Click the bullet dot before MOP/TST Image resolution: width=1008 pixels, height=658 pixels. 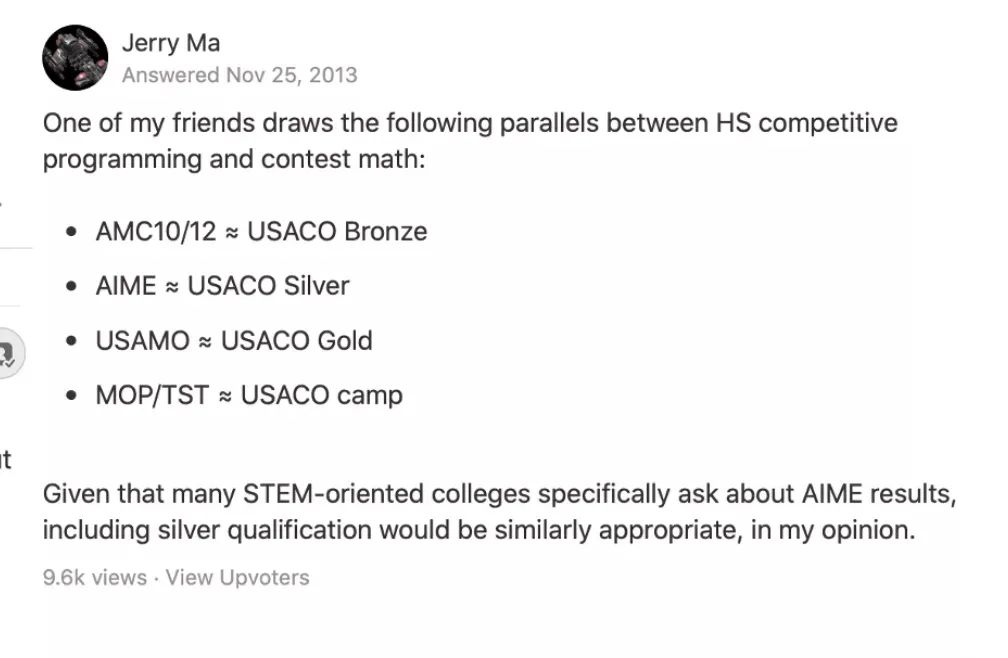pos(71,395)
